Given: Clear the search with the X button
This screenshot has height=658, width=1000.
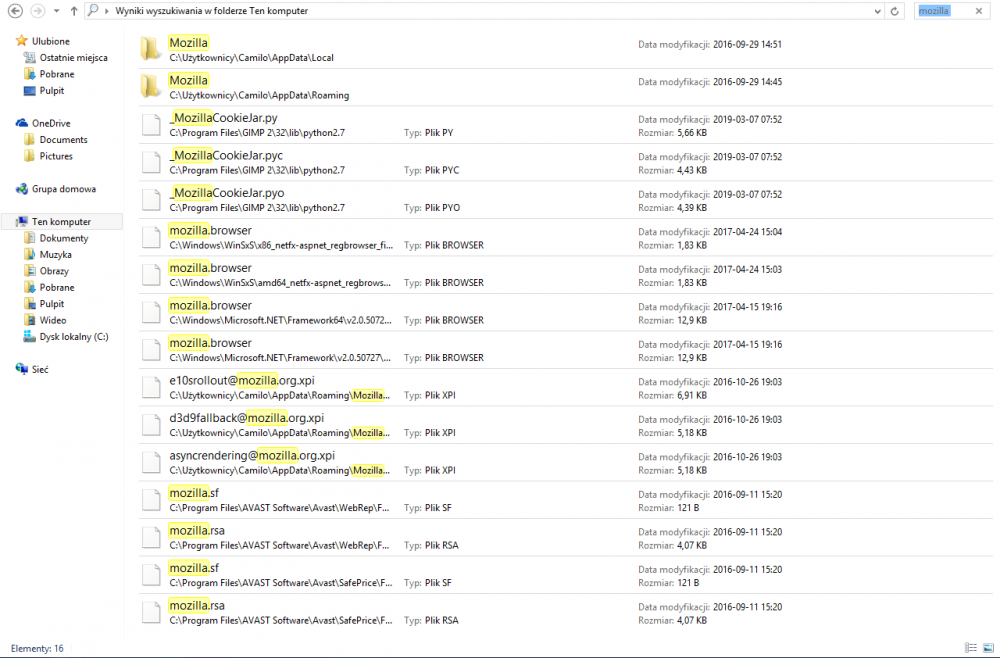Looking at the screenshot, I should 979,11.
